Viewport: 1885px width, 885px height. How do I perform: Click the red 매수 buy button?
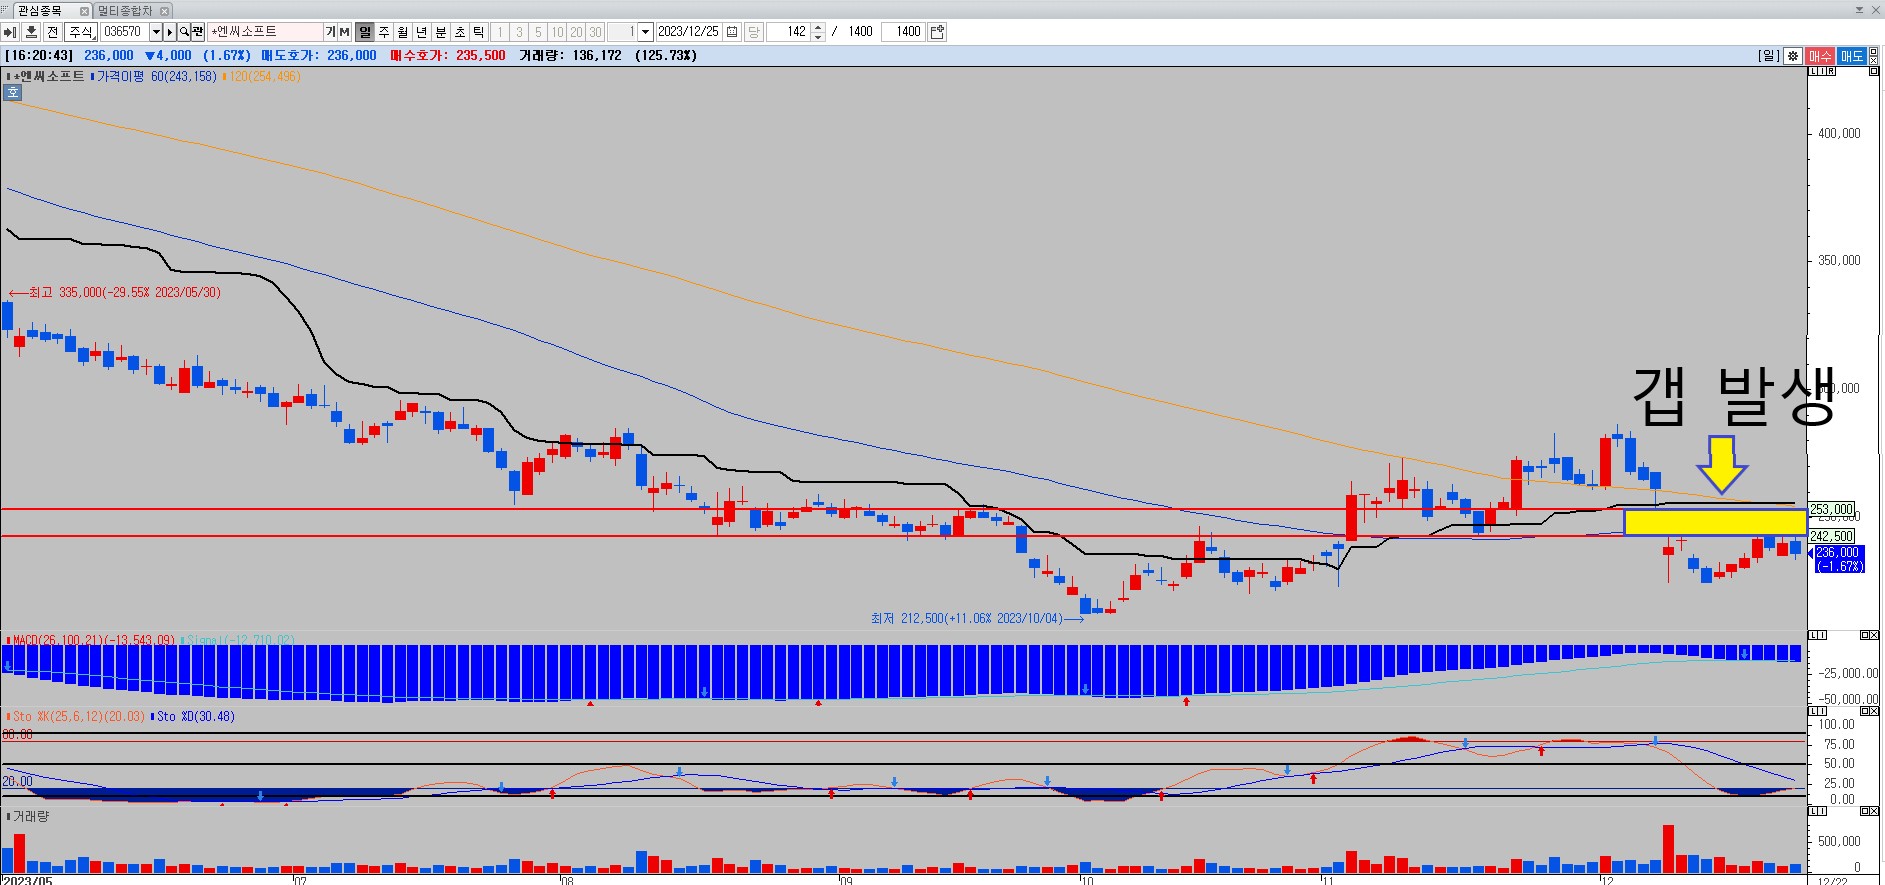(1820, 56)
